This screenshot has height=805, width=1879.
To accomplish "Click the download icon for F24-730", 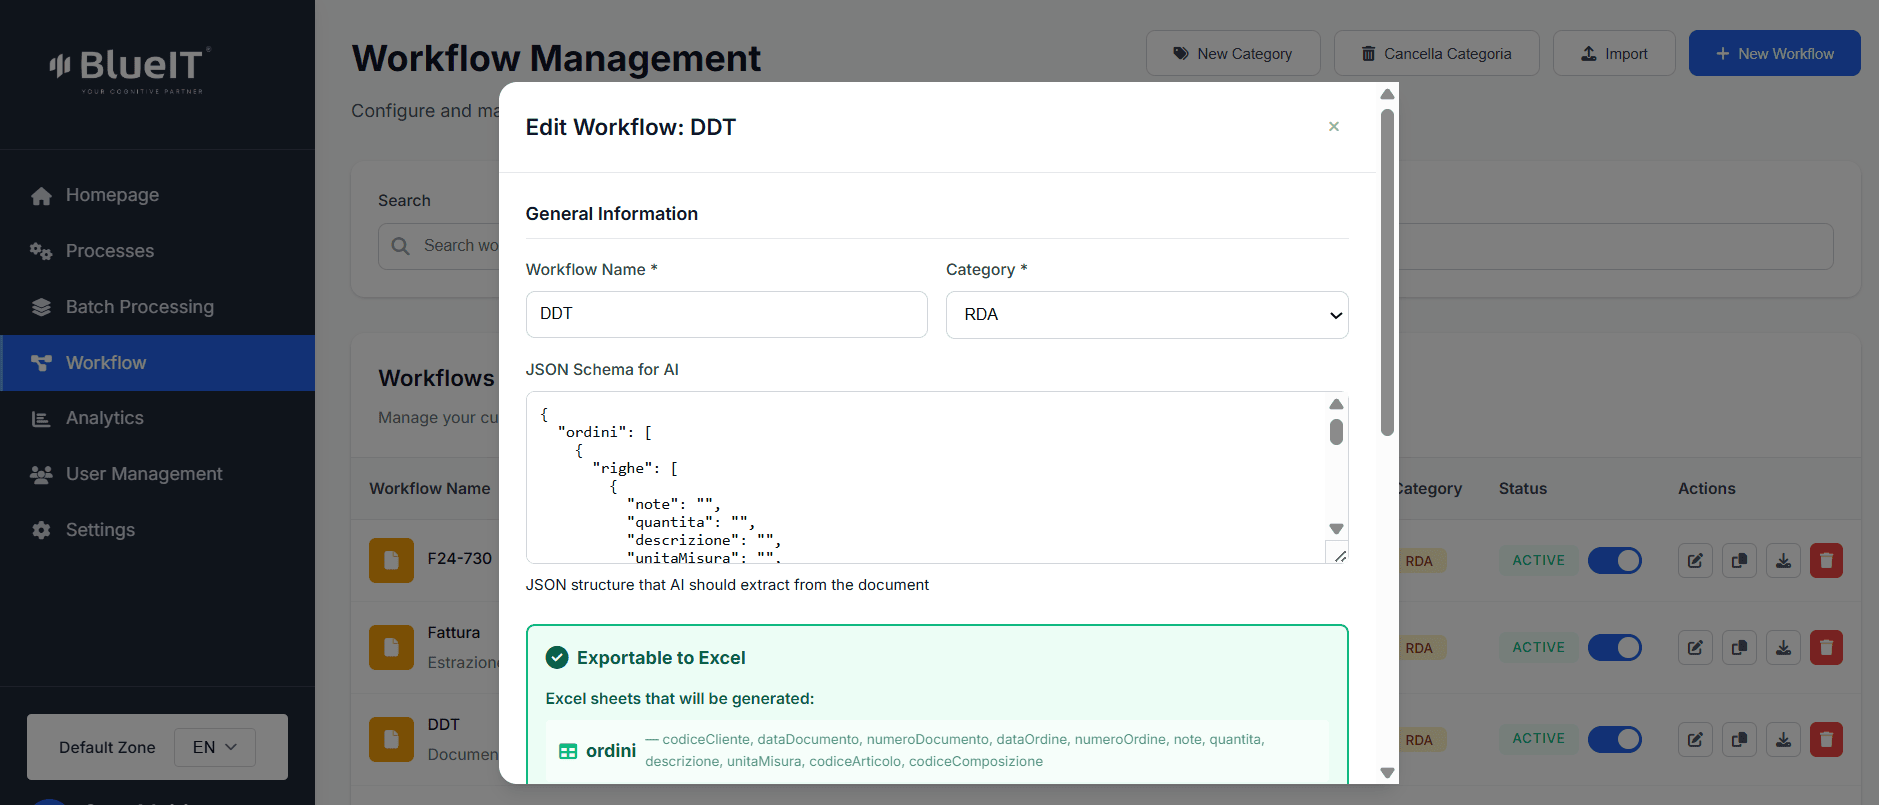I will (x=1783, y=561).
